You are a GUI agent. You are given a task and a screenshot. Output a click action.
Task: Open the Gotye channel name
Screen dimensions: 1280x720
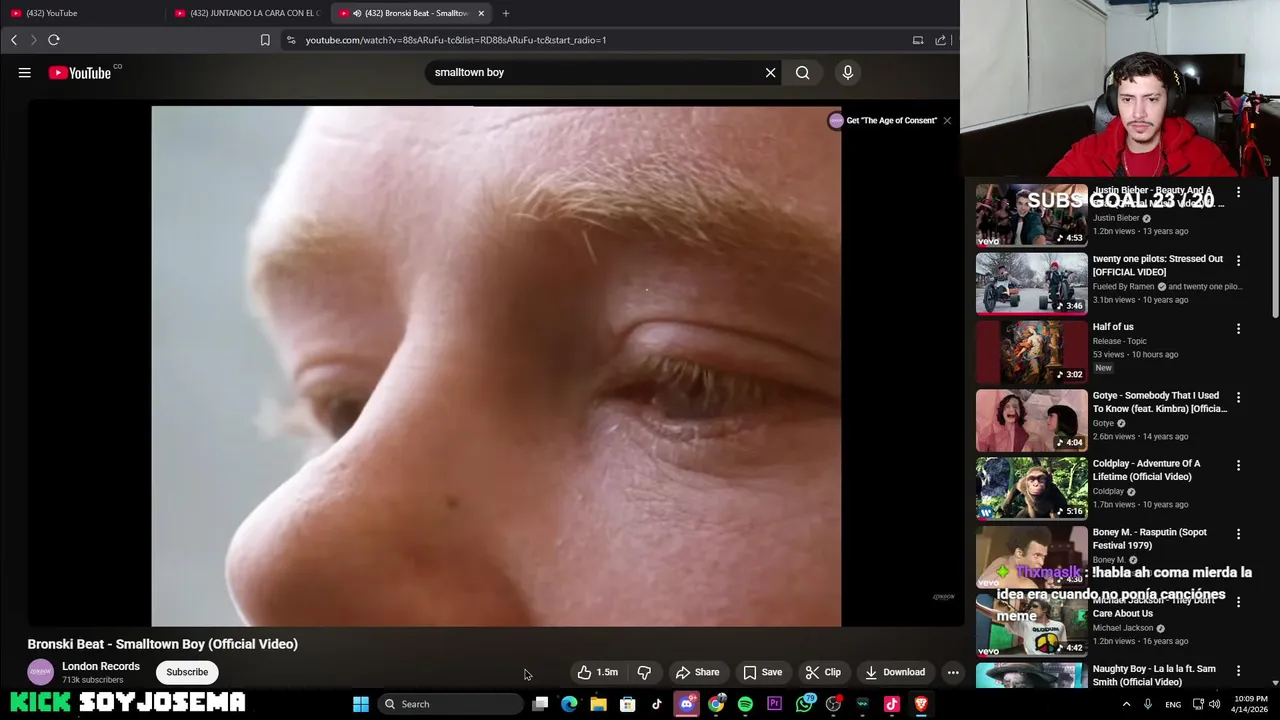(1103, 423)
